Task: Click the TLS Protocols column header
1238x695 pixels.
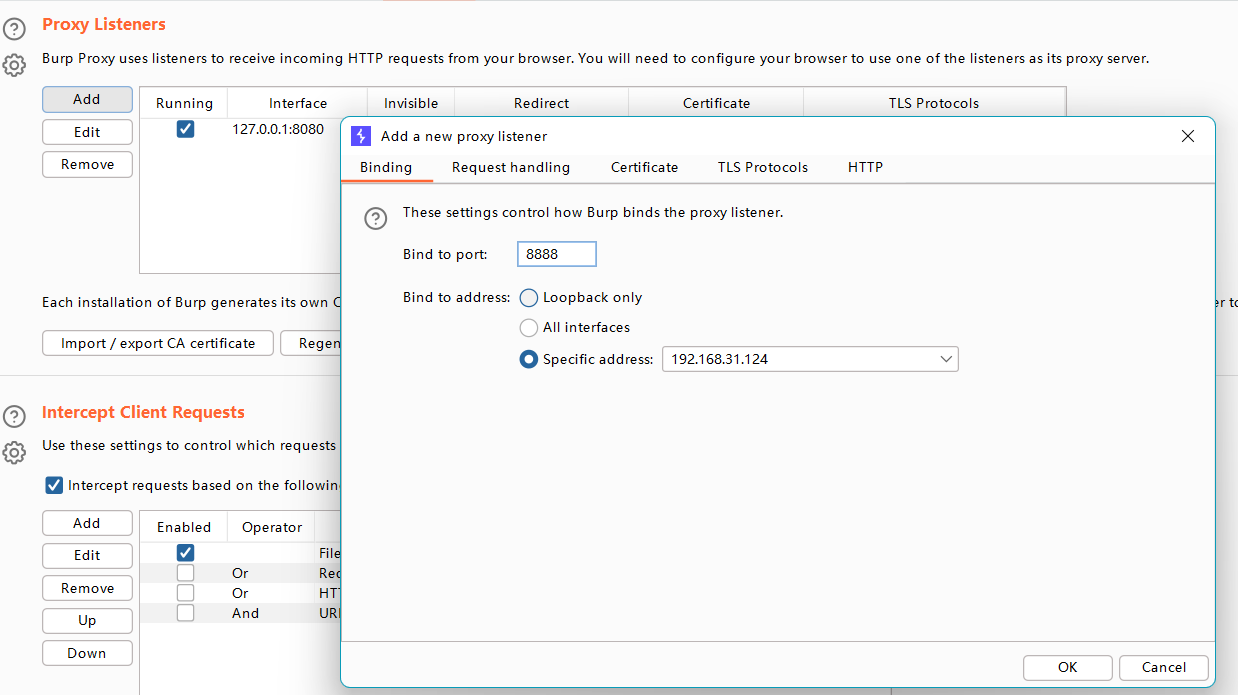Action: [934, 103]
